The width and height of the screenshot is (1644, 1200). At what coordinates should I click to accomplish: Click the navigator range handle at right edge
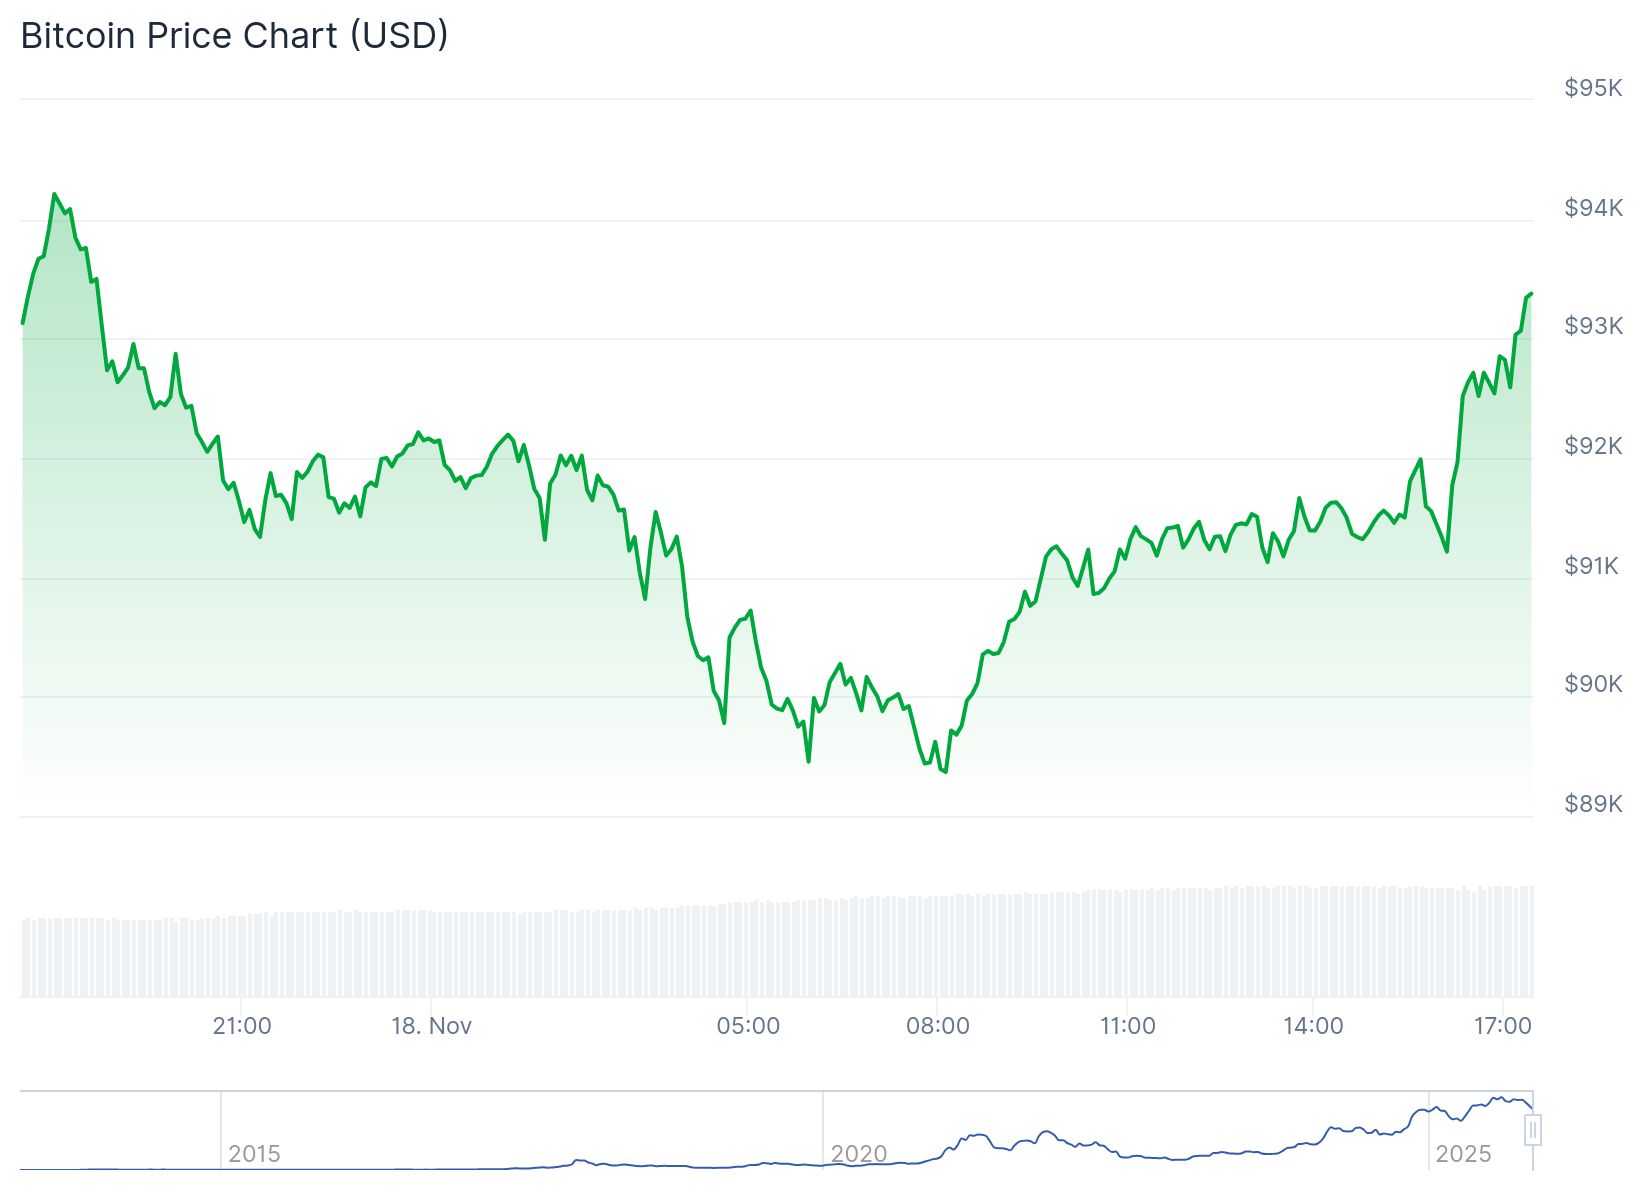click(x=1533, y=1130)
